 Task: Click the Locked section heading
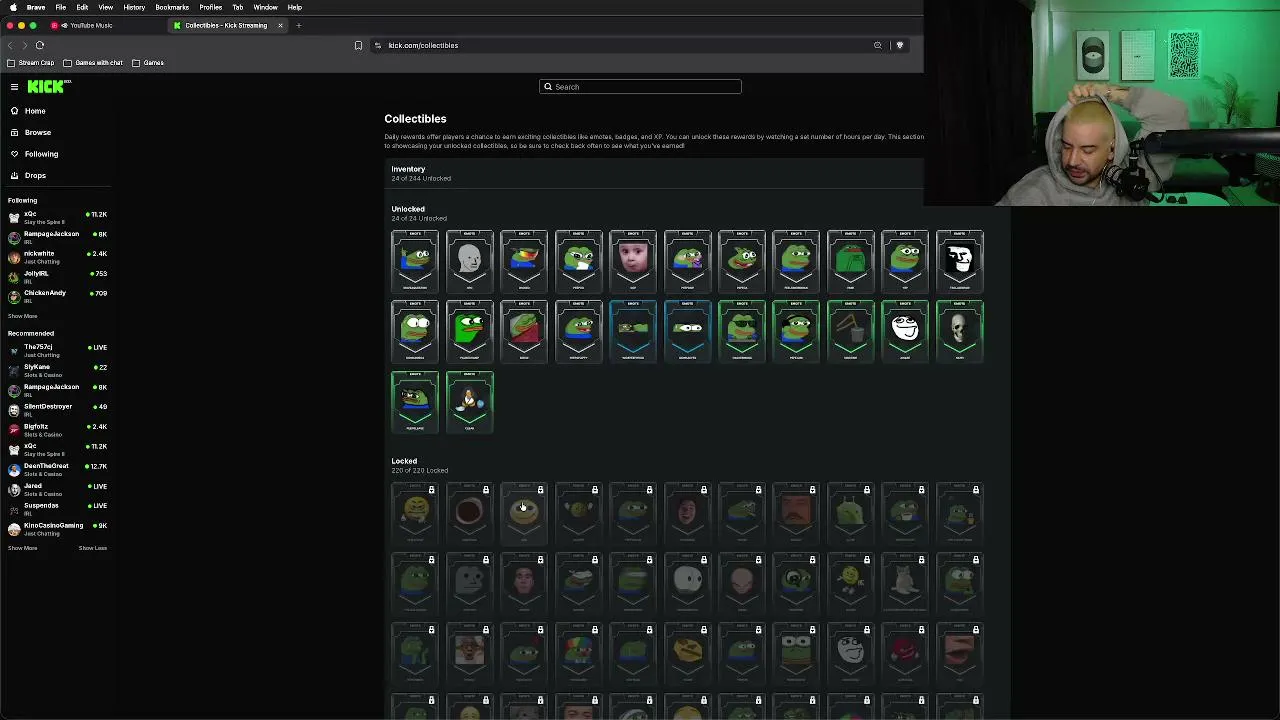pos(404,461)
